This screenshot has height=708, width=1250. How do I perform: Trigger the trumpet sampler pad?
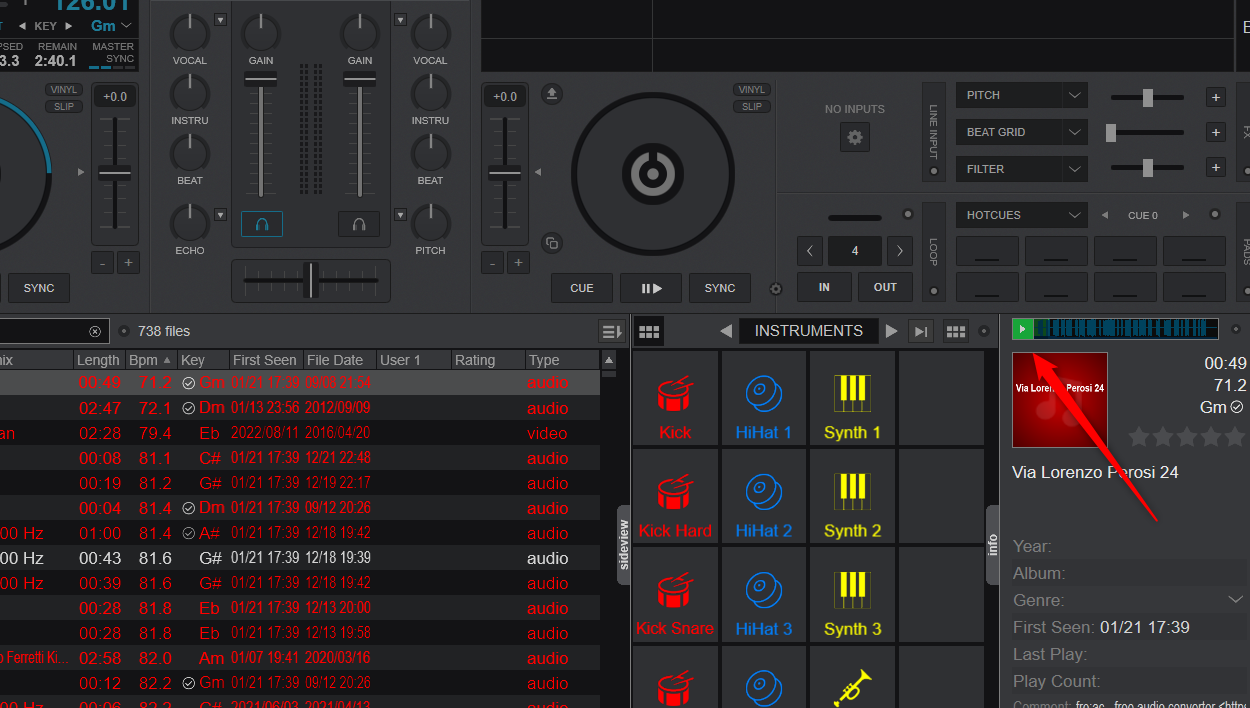coord(852,678)
